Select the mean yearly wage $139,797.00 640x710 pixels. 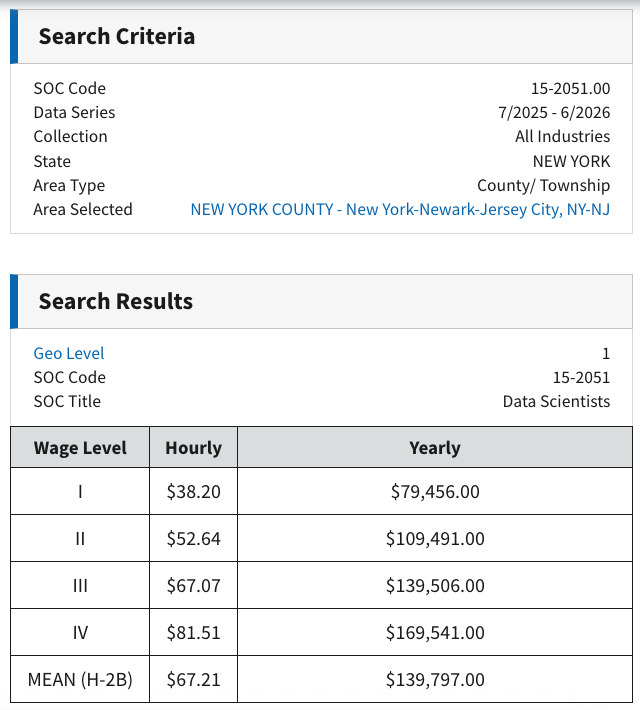[435, 680]
